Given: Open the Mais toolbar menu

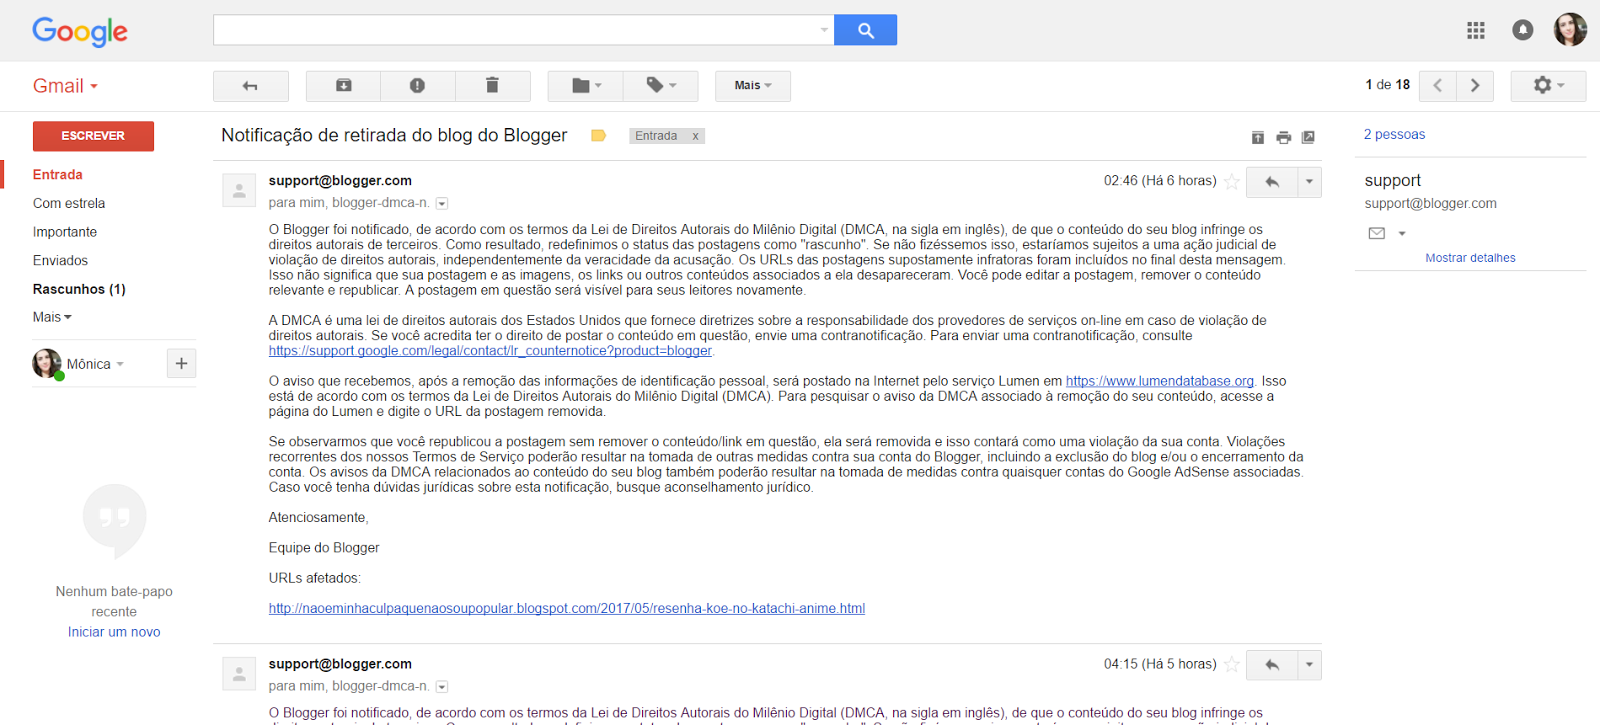Looking at the screenshot, I should tap(752, 86).
